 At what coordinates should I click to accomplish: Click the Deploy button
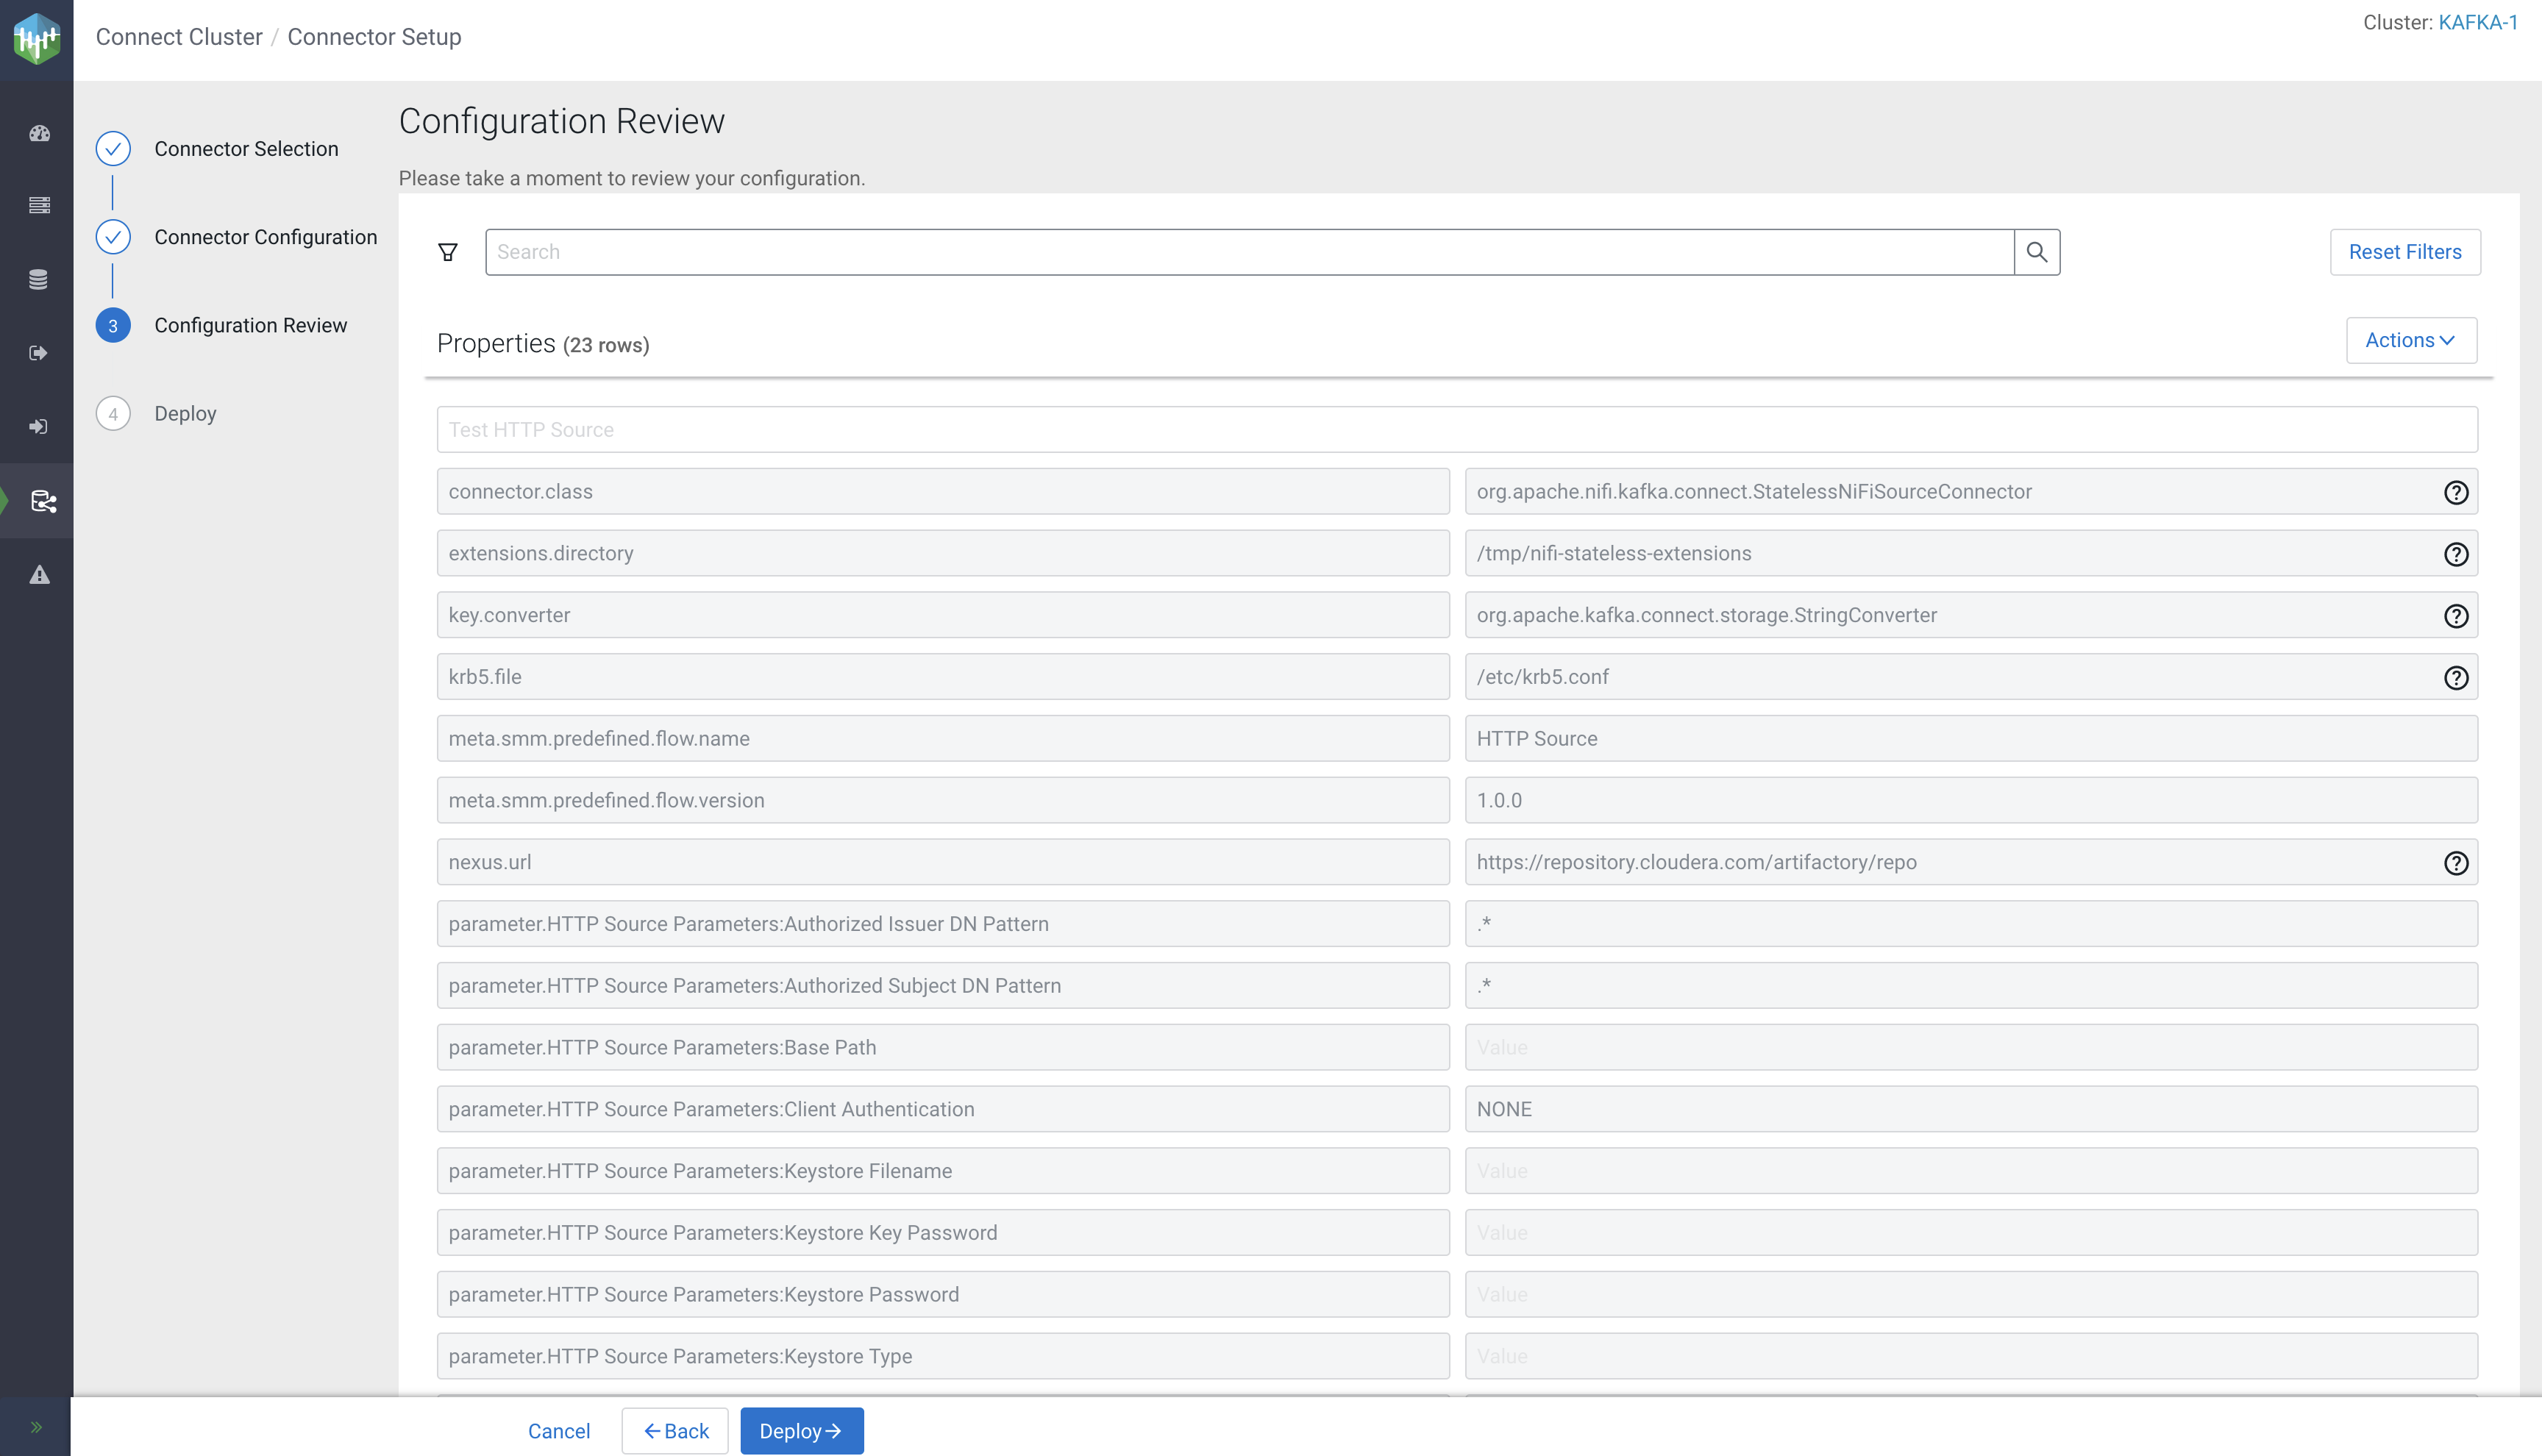[801, 1431]
